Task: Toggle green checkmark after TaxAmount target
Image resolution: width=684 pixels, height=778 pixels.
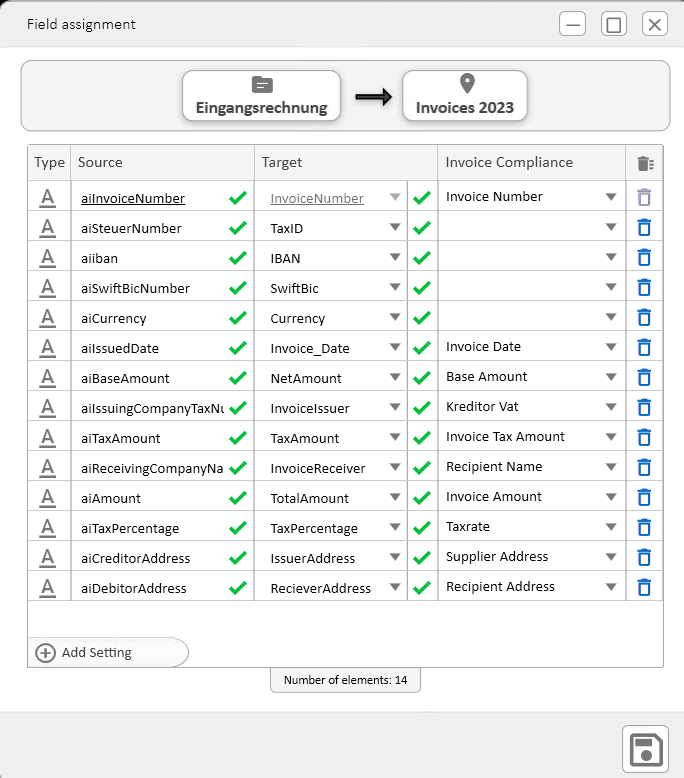Action: (422, 438)
